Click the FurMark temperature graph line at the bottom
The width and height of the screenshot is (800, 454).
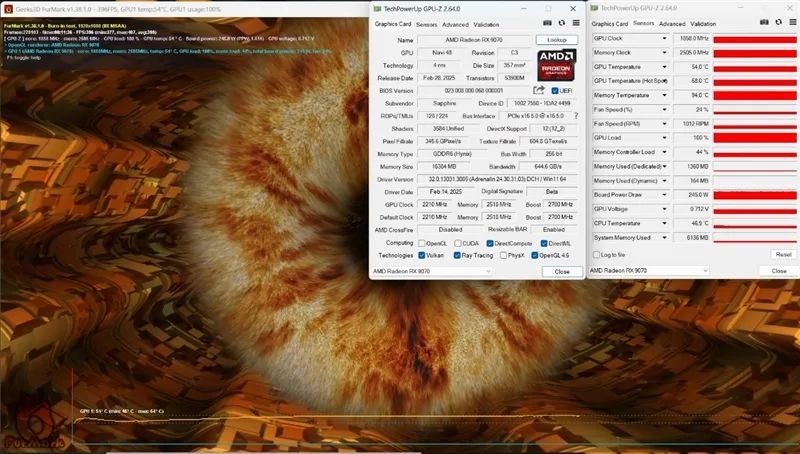tap(327, 419)
